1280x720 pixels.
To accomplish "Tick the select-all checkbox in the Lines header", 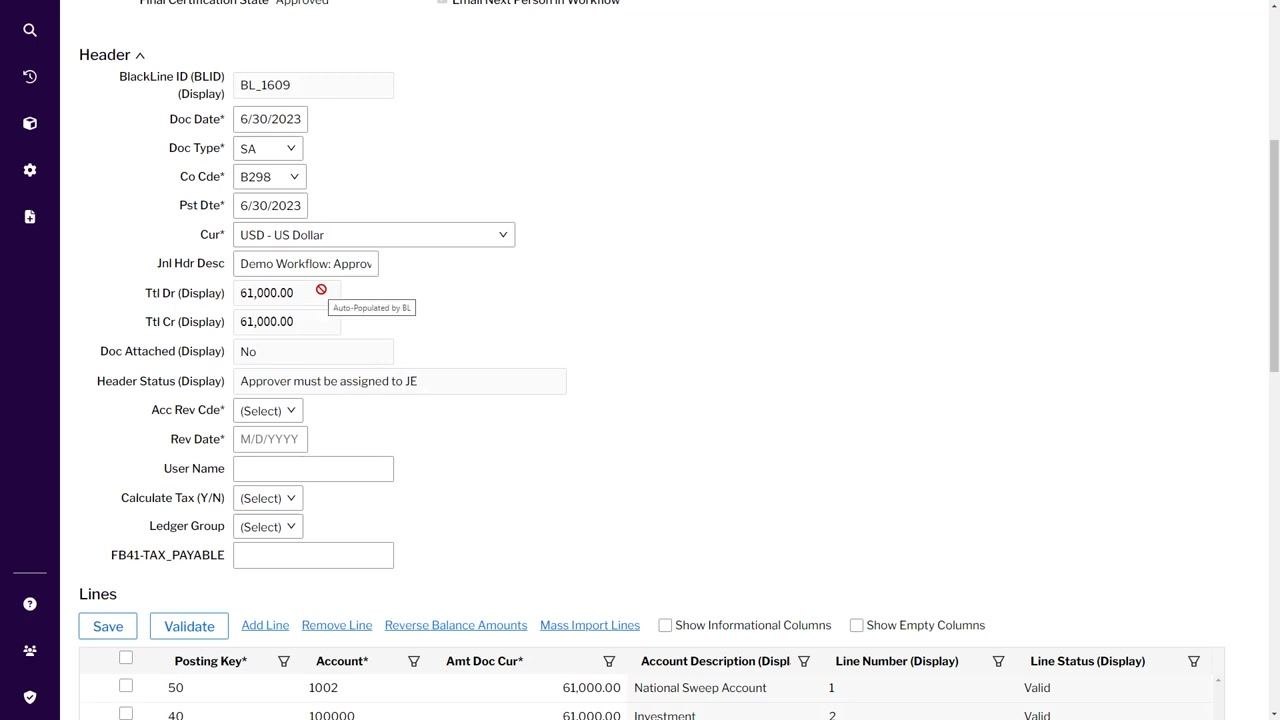I will [126, 658].
